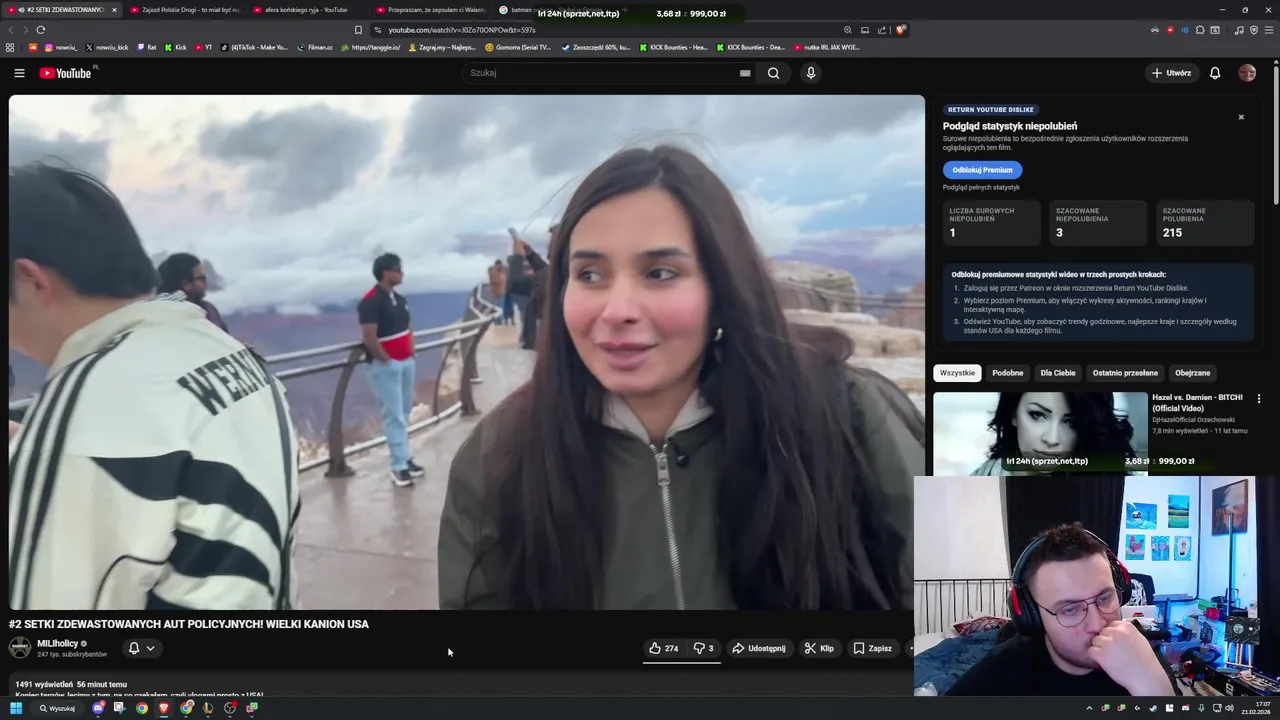The image size is (1280, 720).
Task: Open the Hazel vs. Damien video thumbnail
Action: coord(1040,433)
